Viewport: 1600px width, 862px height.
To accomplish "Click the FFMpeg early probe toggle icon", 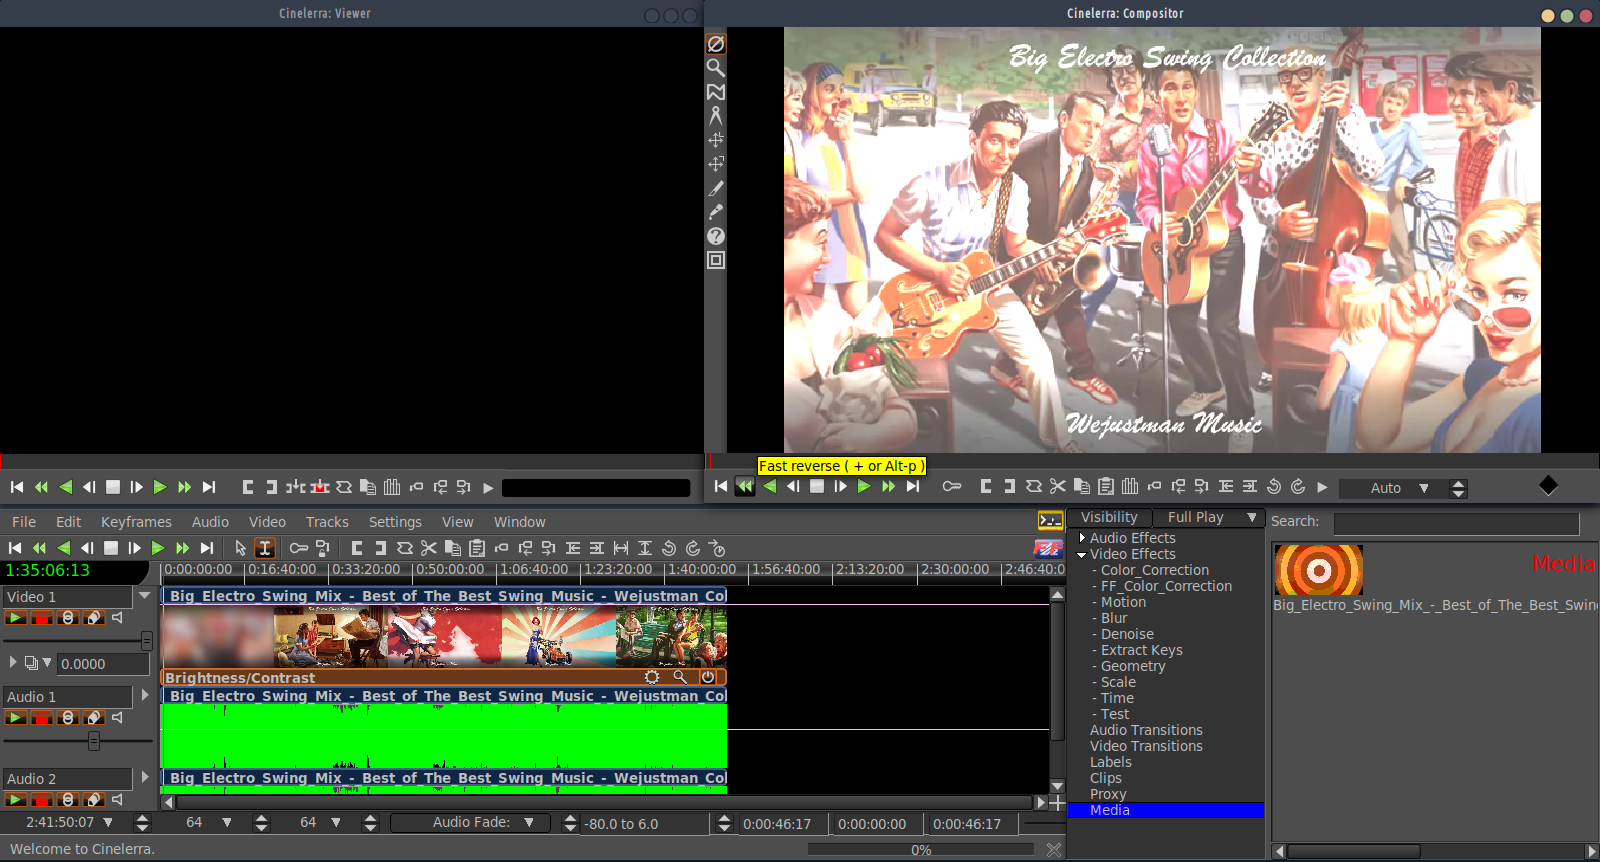I will [1048, 548].
